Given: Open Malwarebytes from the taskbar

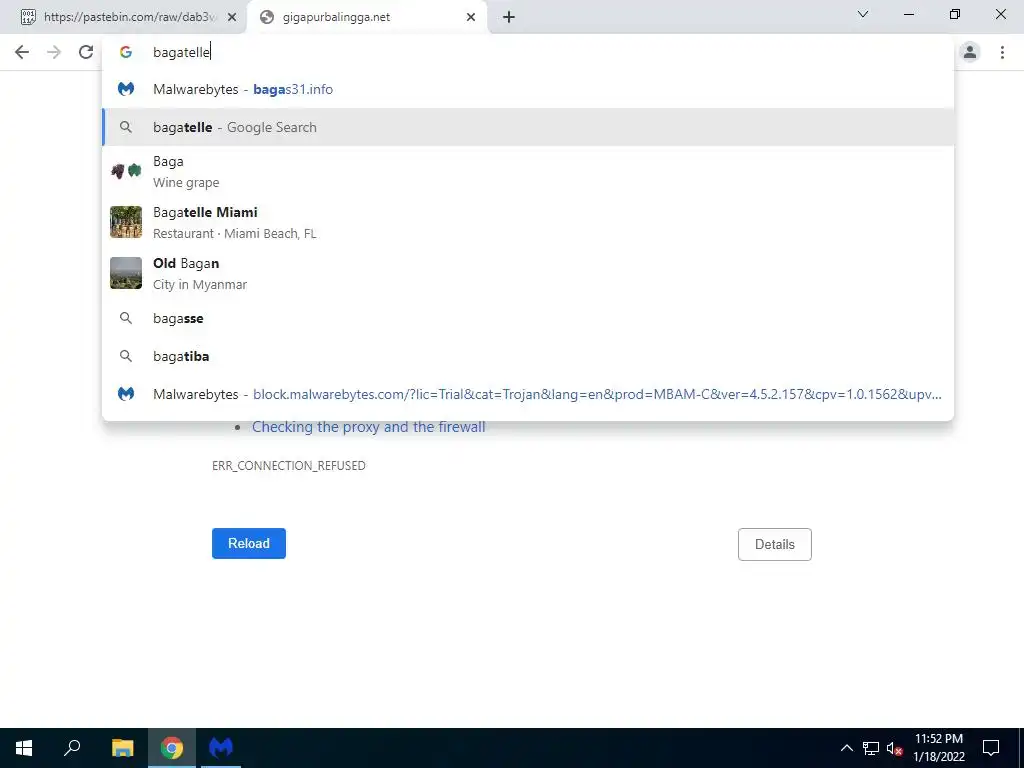Looking at the screenshot, I should [221, 748].
